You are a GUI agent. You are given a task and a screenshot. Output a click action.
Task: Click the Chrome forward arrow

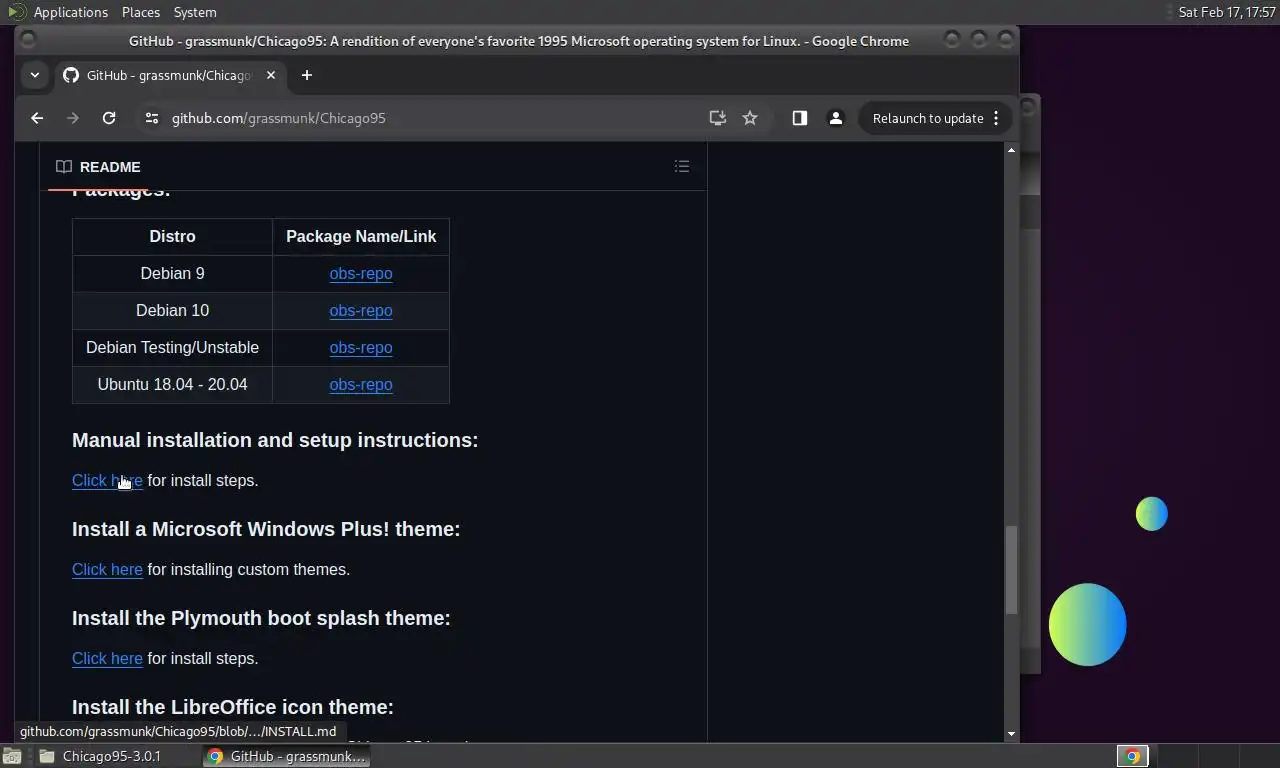[x=72, y=118]
